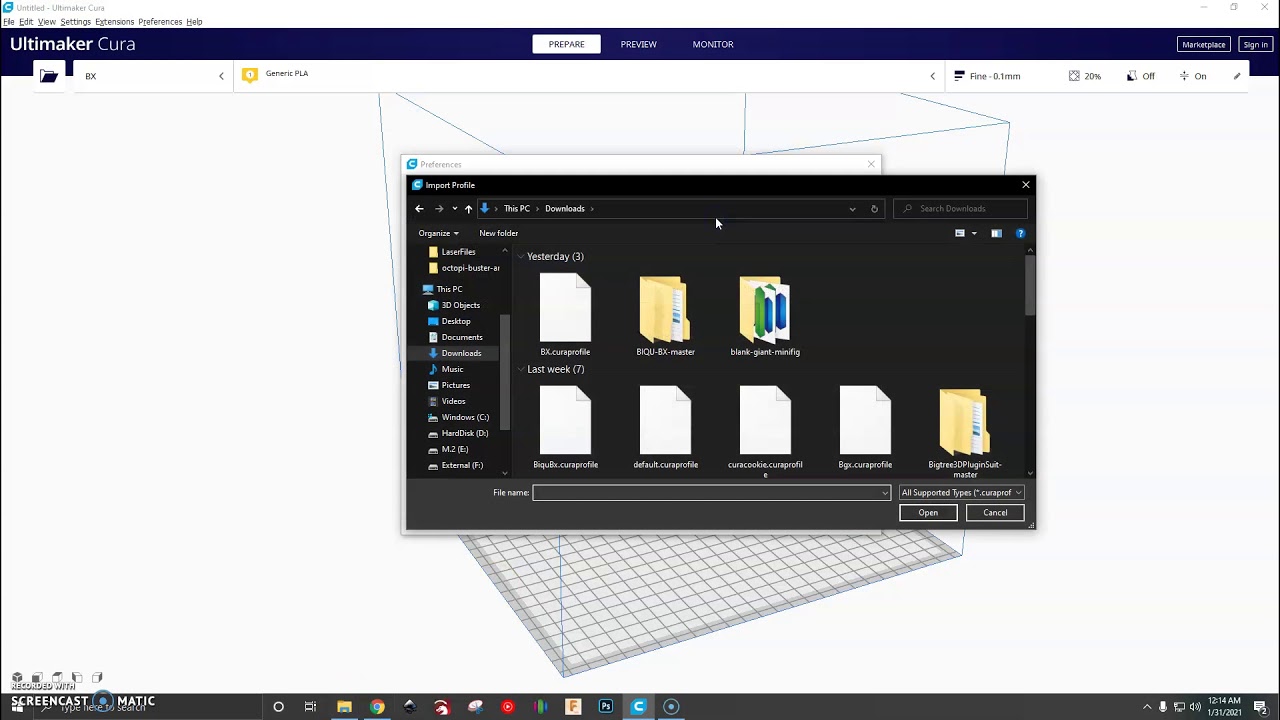Open the view options dropdown arrow
The image size is (1280, 720).
click(974, 233)
